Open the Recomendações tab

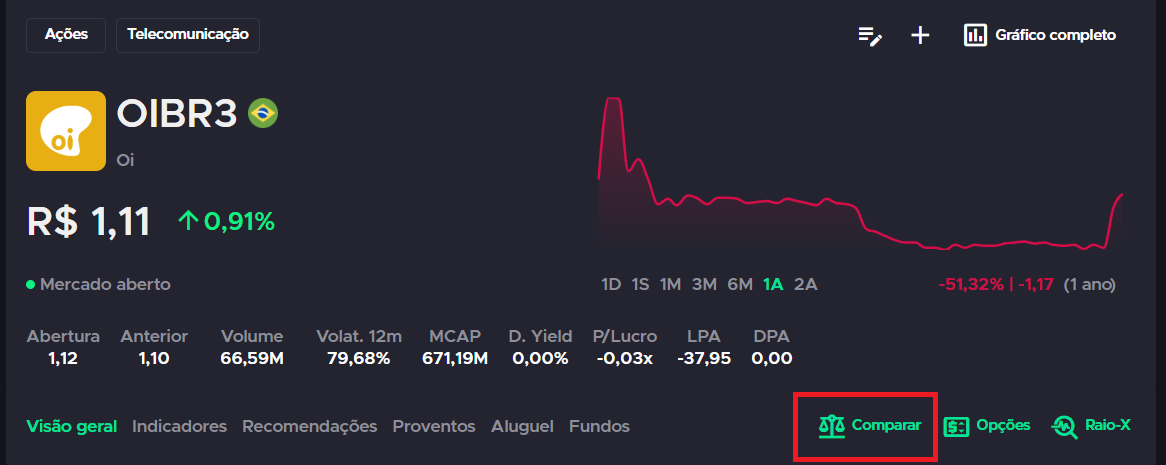coord(309,427)
